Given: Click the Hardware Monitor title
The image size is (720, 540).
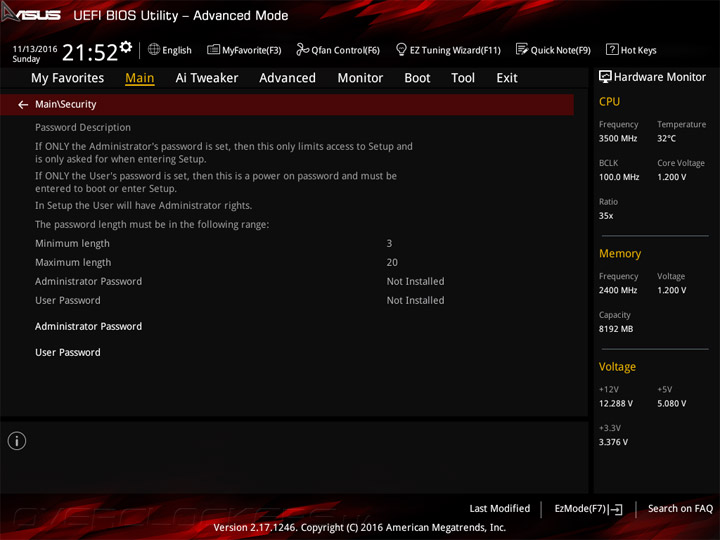Looking at the screenshot, I should (660, 77).
